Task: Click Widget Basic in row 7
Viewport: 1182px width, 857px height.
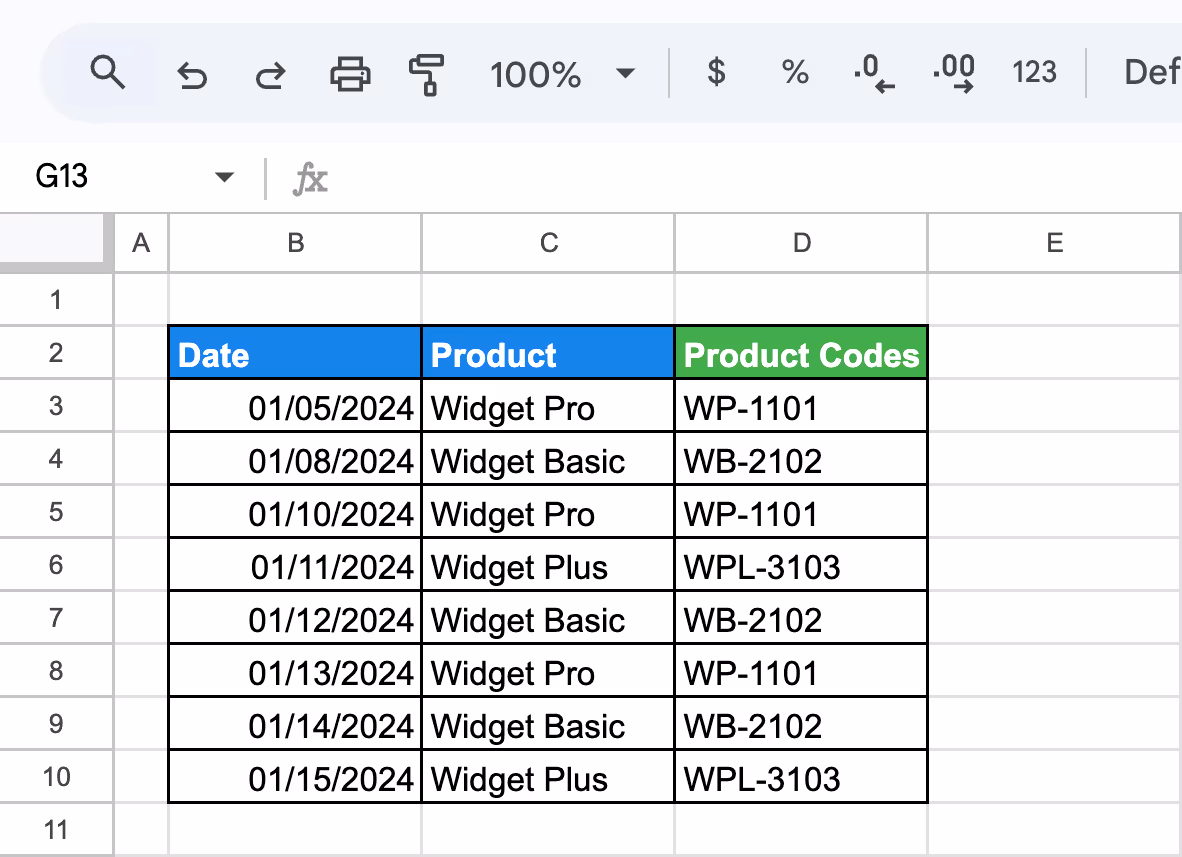Action: coord(548,618)
